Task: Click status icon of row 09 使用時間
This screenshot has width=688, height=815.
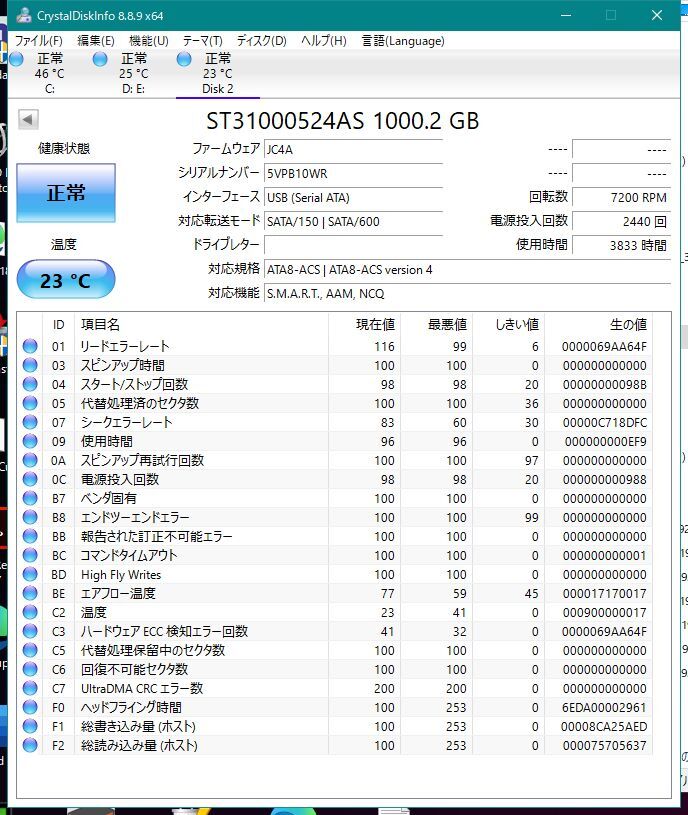Action: tap(30, 441)
